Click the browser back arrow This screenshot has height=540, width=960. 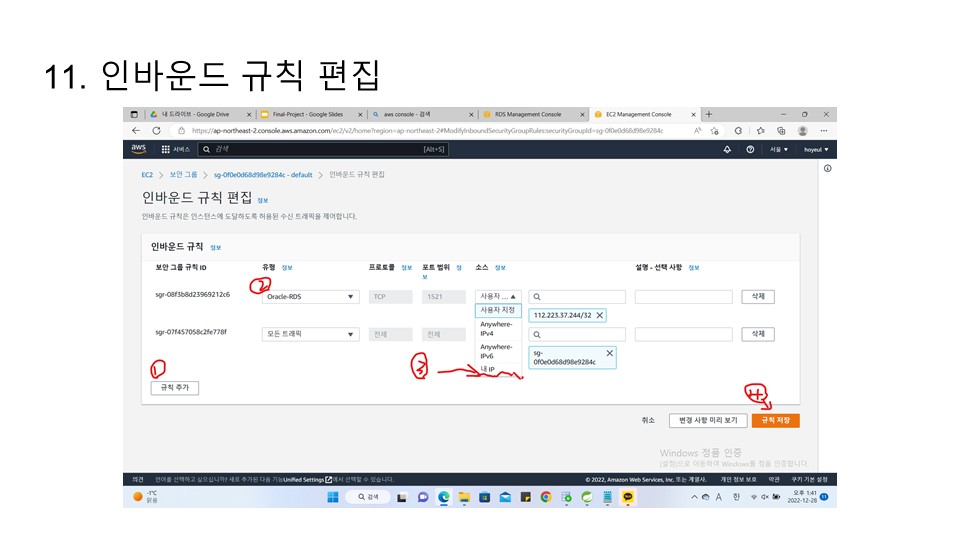pos(136,130)
